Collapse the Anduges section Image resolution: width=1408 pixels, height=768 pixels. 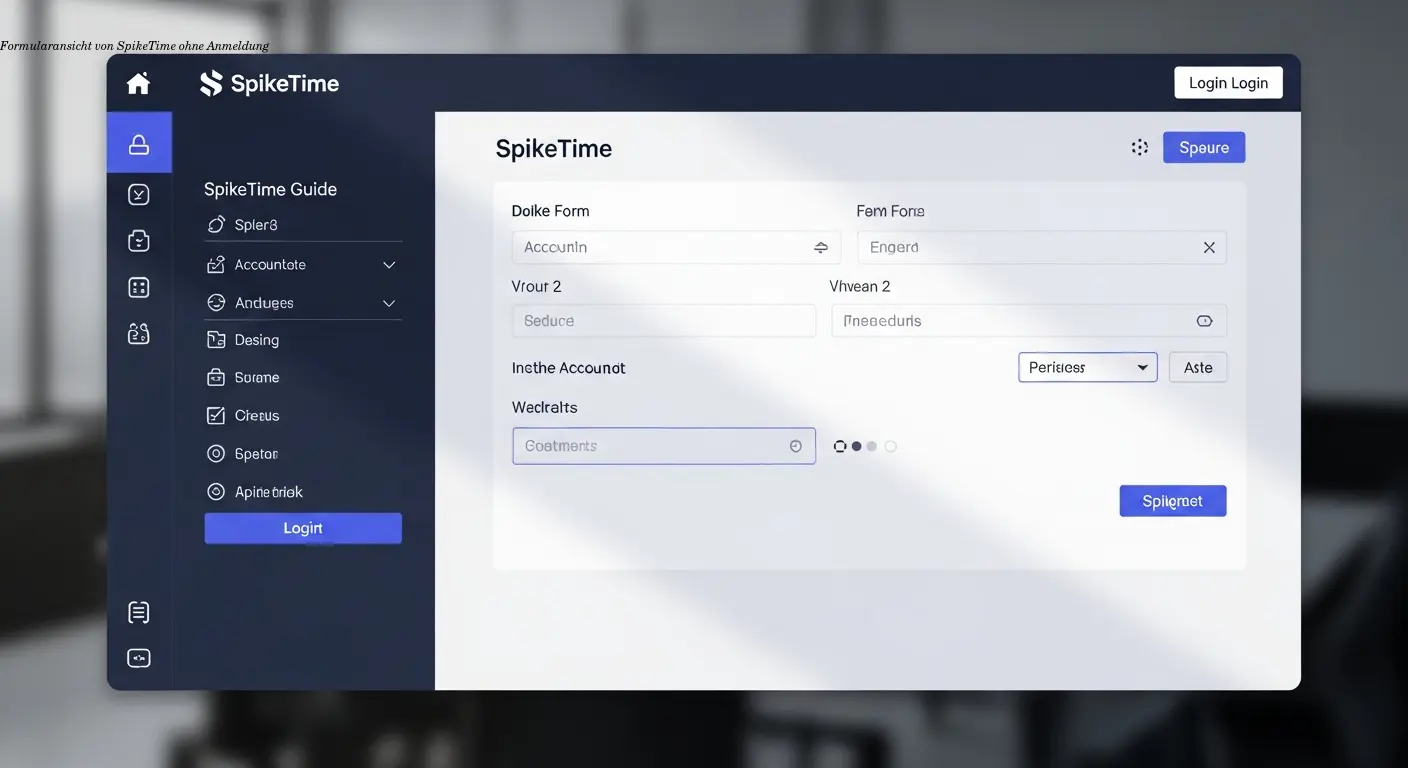[389, 302]
